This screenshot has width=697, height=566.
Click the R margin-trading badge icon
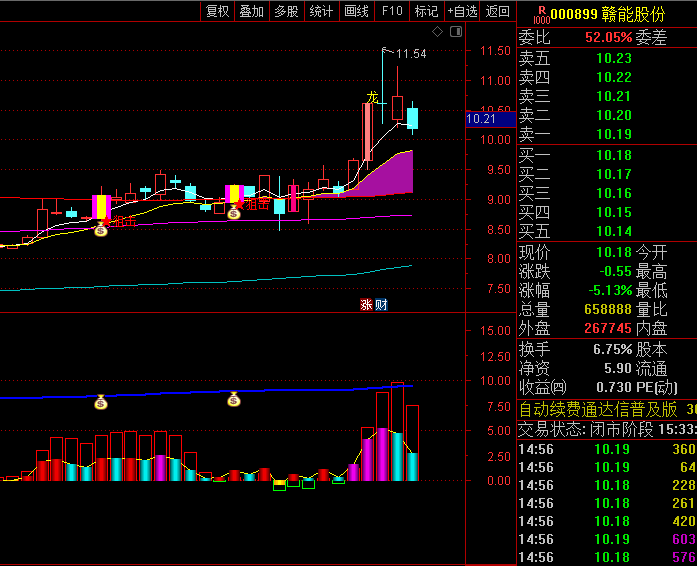coord(541,15)
